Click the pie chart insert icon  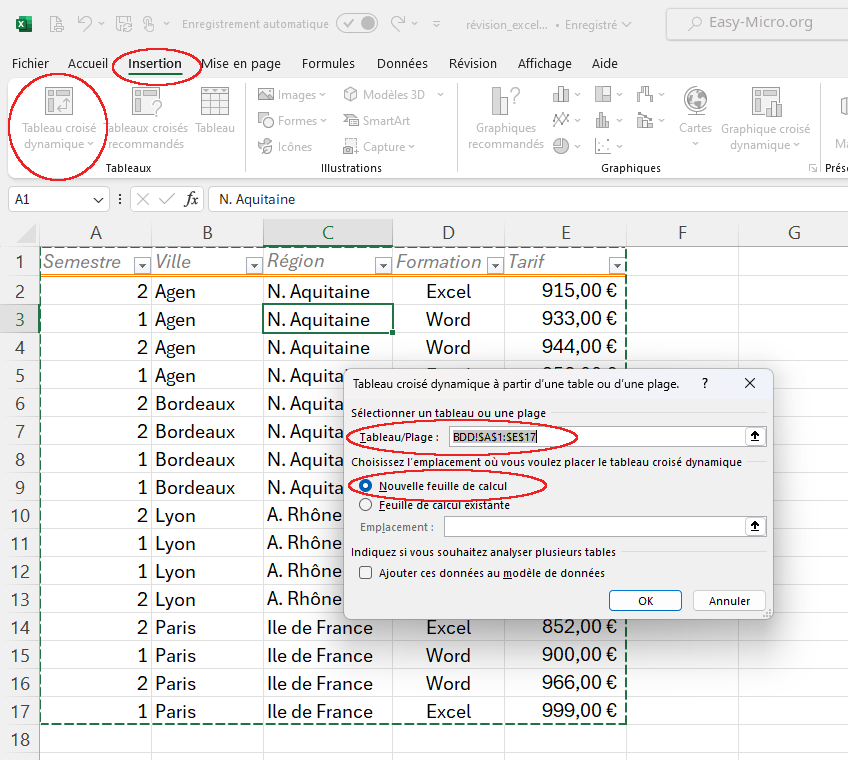coord(561,146)
